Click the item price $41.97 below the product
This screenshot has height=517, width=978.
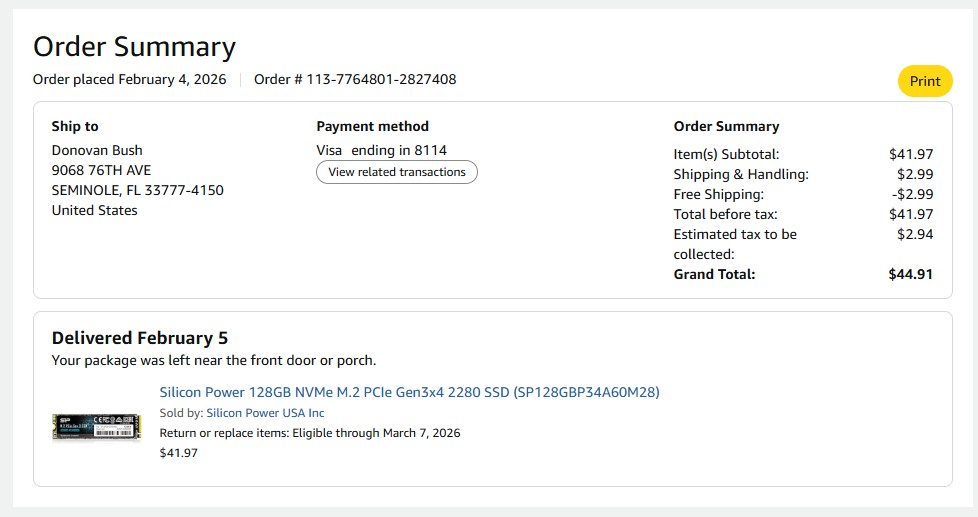(x=179, y=453)
